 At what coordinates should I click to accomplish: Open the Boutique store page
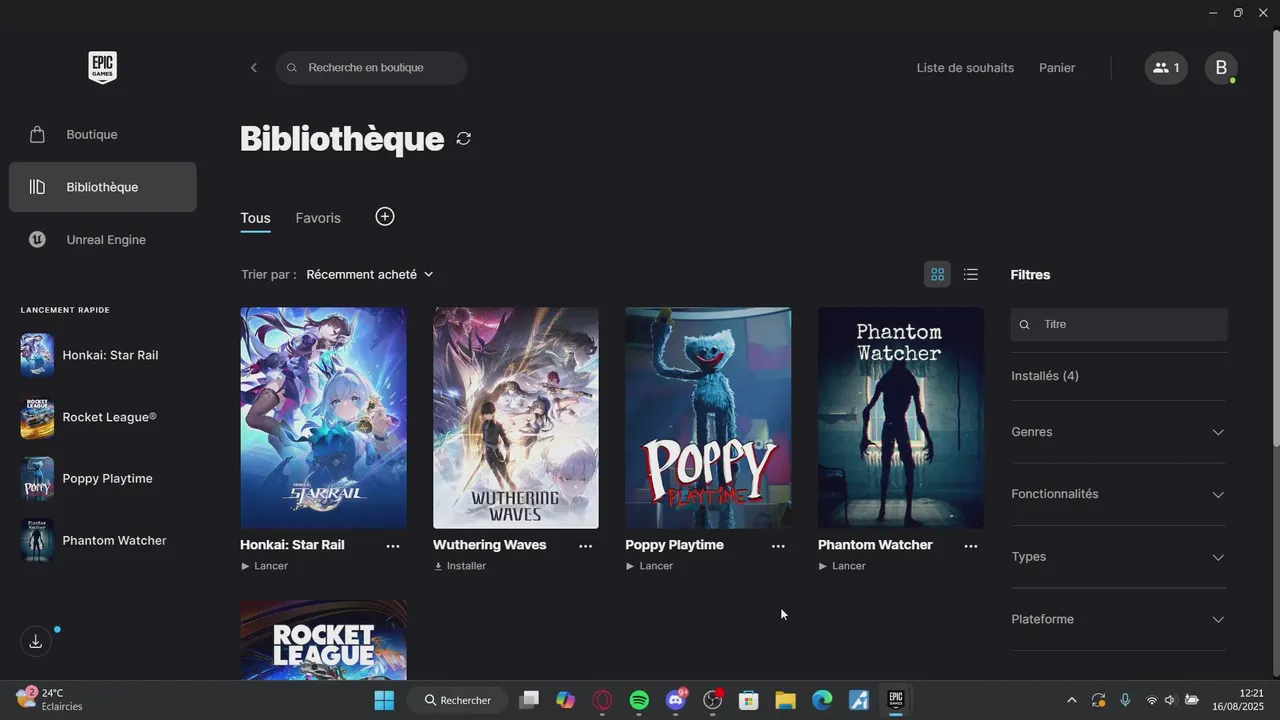click(102, 134)
